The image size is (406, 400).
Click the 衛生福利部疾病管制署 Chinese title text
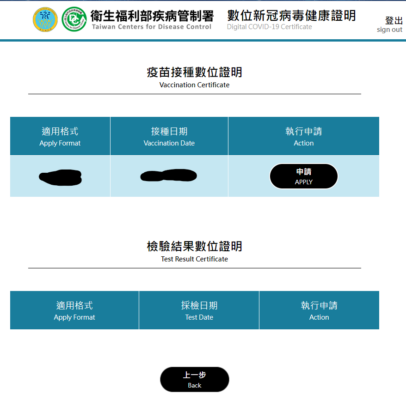[152, 16]
